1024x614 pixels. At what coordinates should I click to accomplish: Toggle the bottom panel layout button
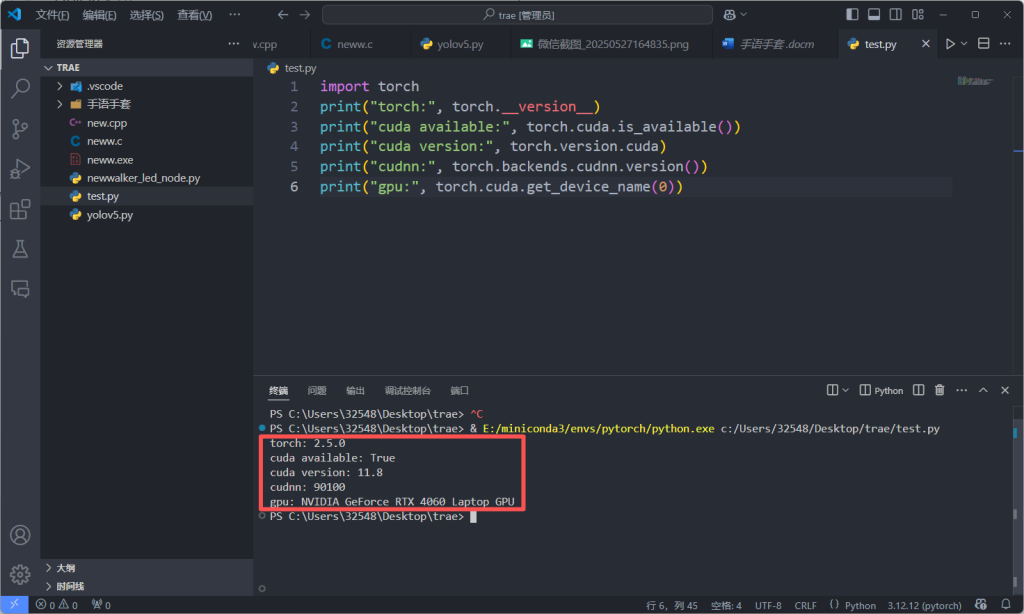point(873,15)
